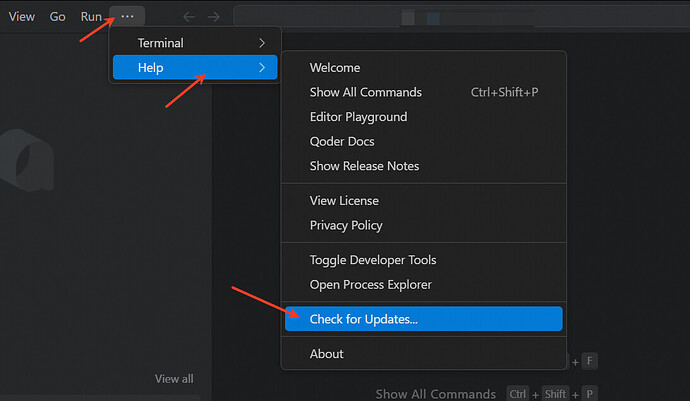Screen dimensions: 690x401
Task: Open Qoder Docs
Action: click(x=344, y=141)
